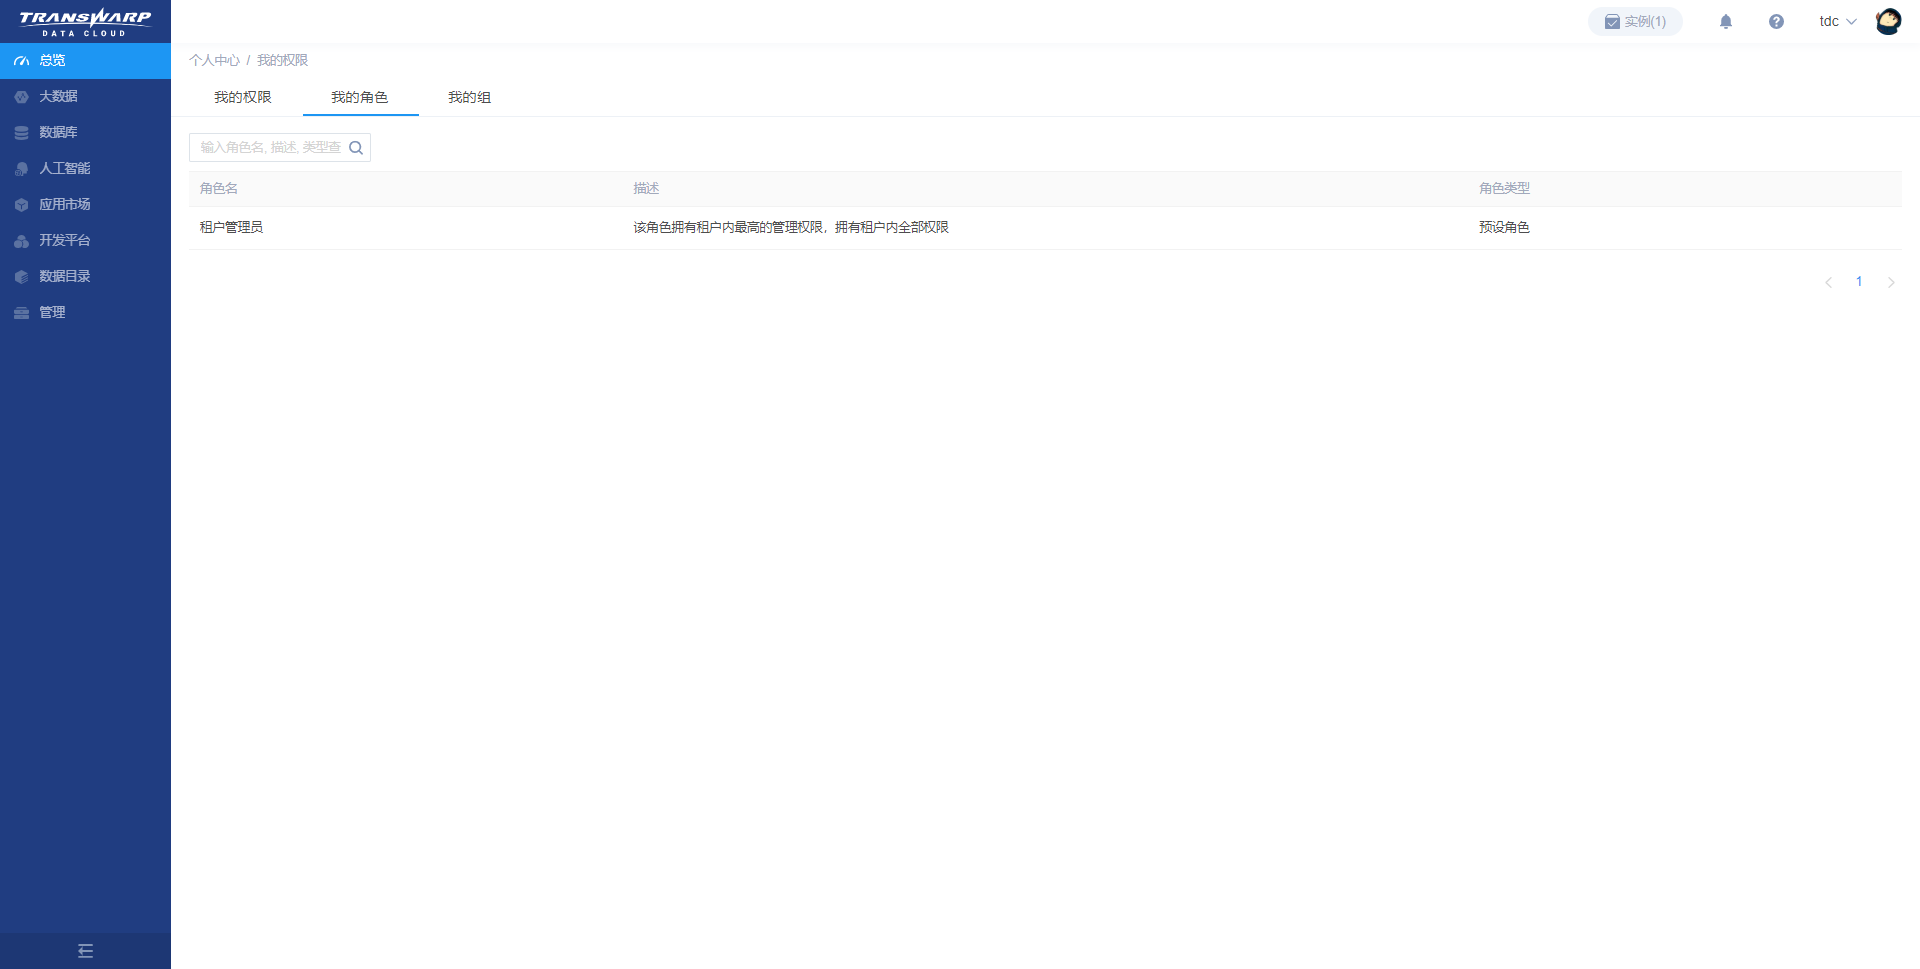Click the 管理 sidebar icon
Viewport: 1920px width, 969px height.
point(21,313)
